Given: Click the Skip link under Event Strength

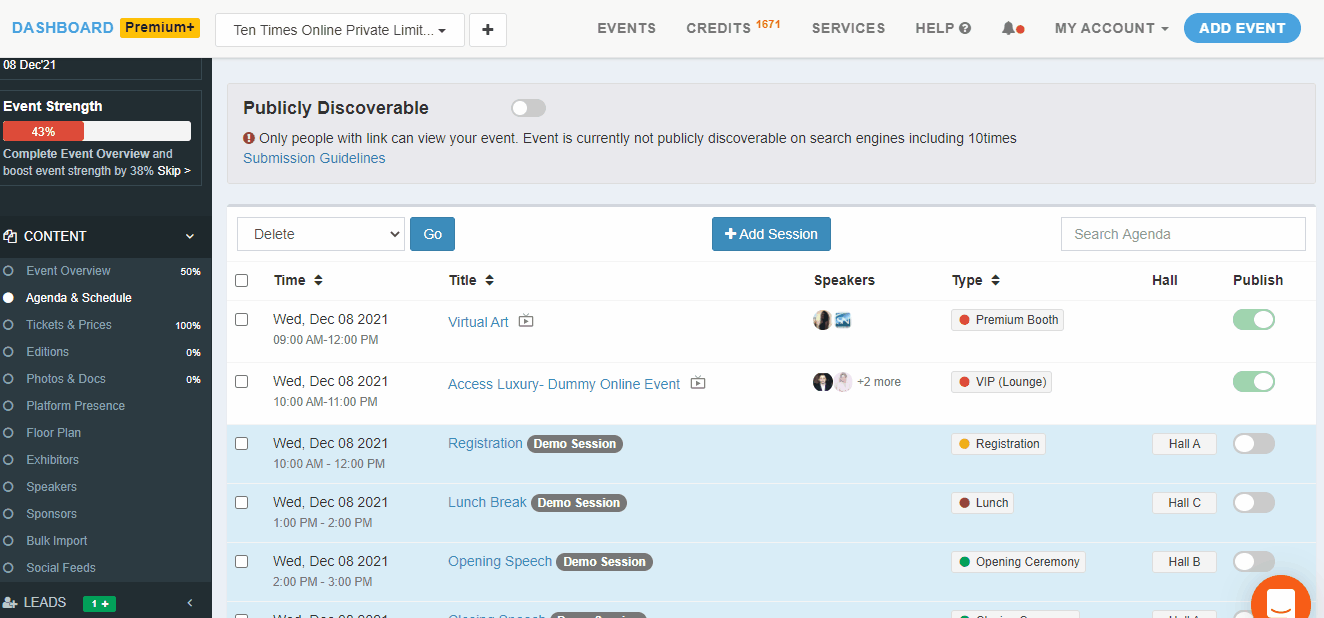Looking at the screenshot, I should (x=173, y=171).
